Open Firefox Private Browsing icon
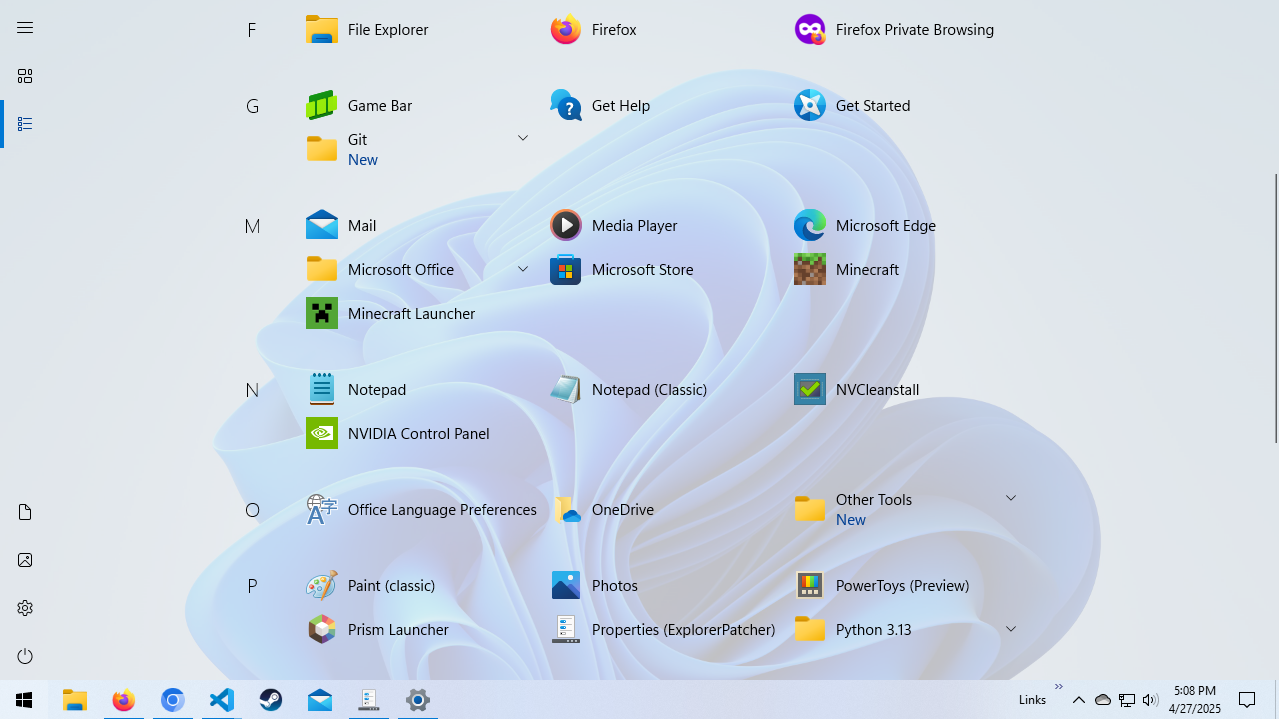Screen dimensions: 1279x719 pyautogui.click(x=810, y=29)
